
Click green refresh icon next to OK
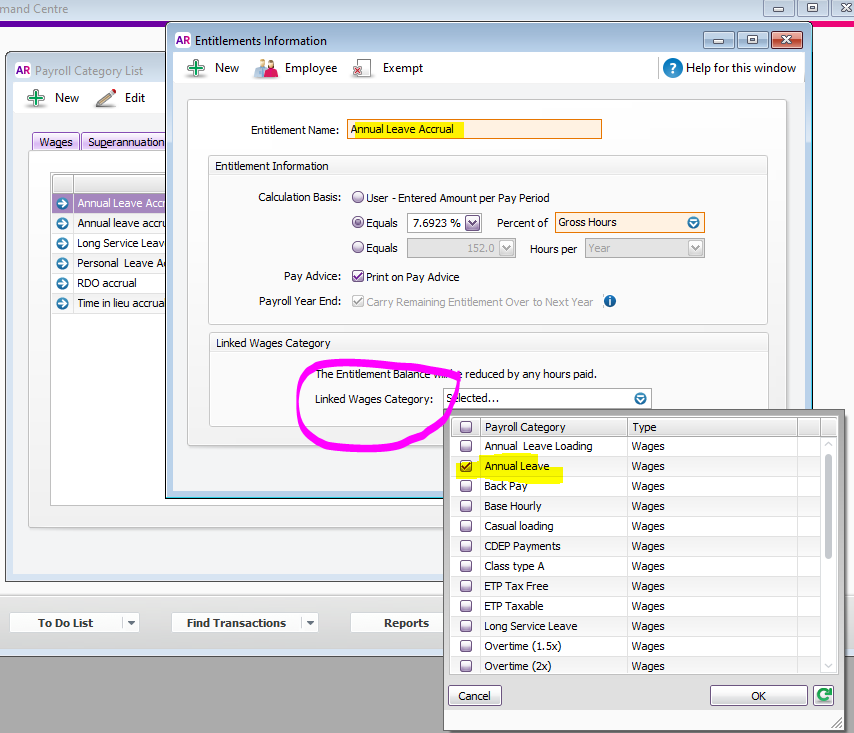tap(823, 695)
